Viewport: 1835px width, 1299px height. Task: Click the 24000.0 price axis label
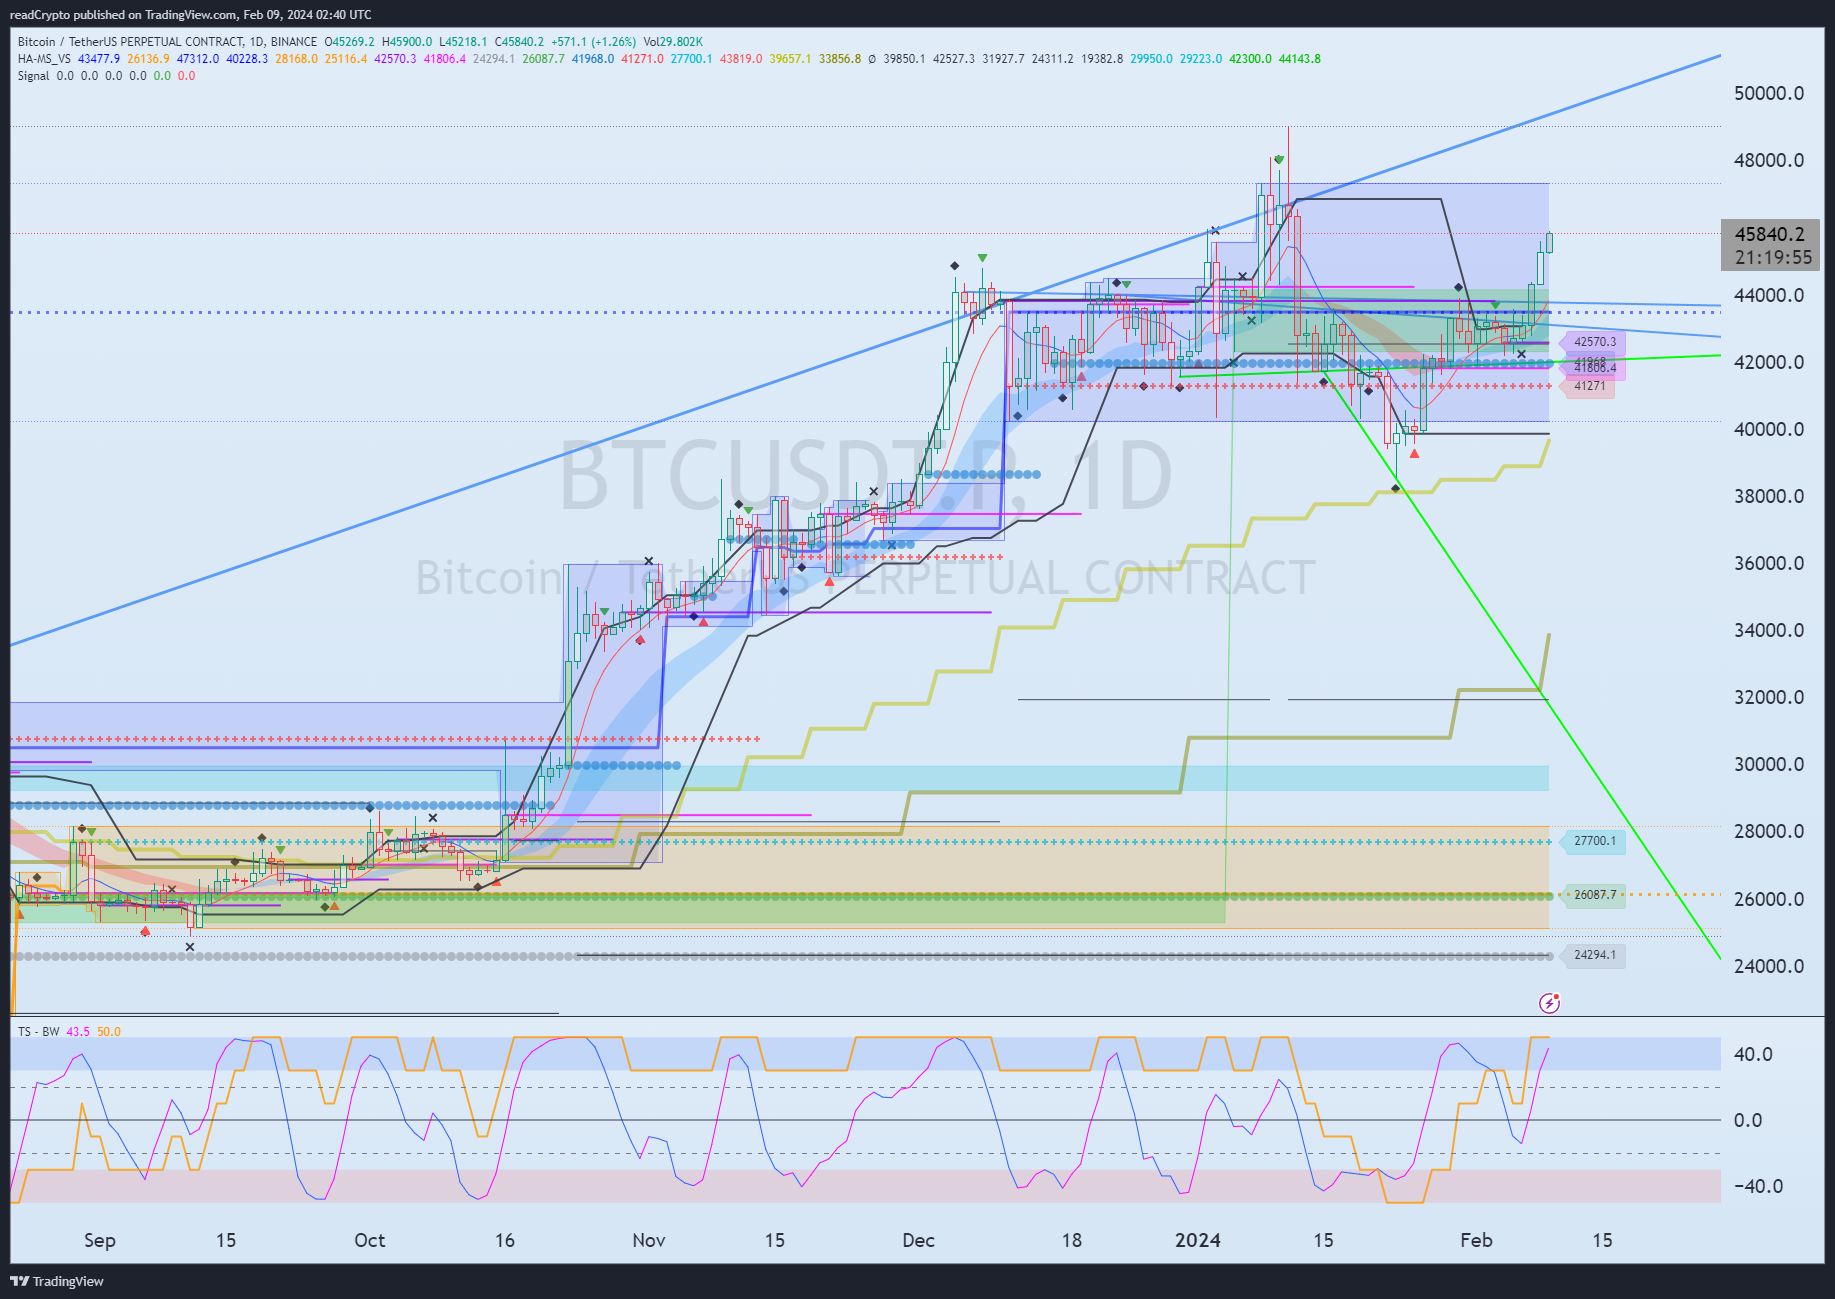(x=1769, y=966)
